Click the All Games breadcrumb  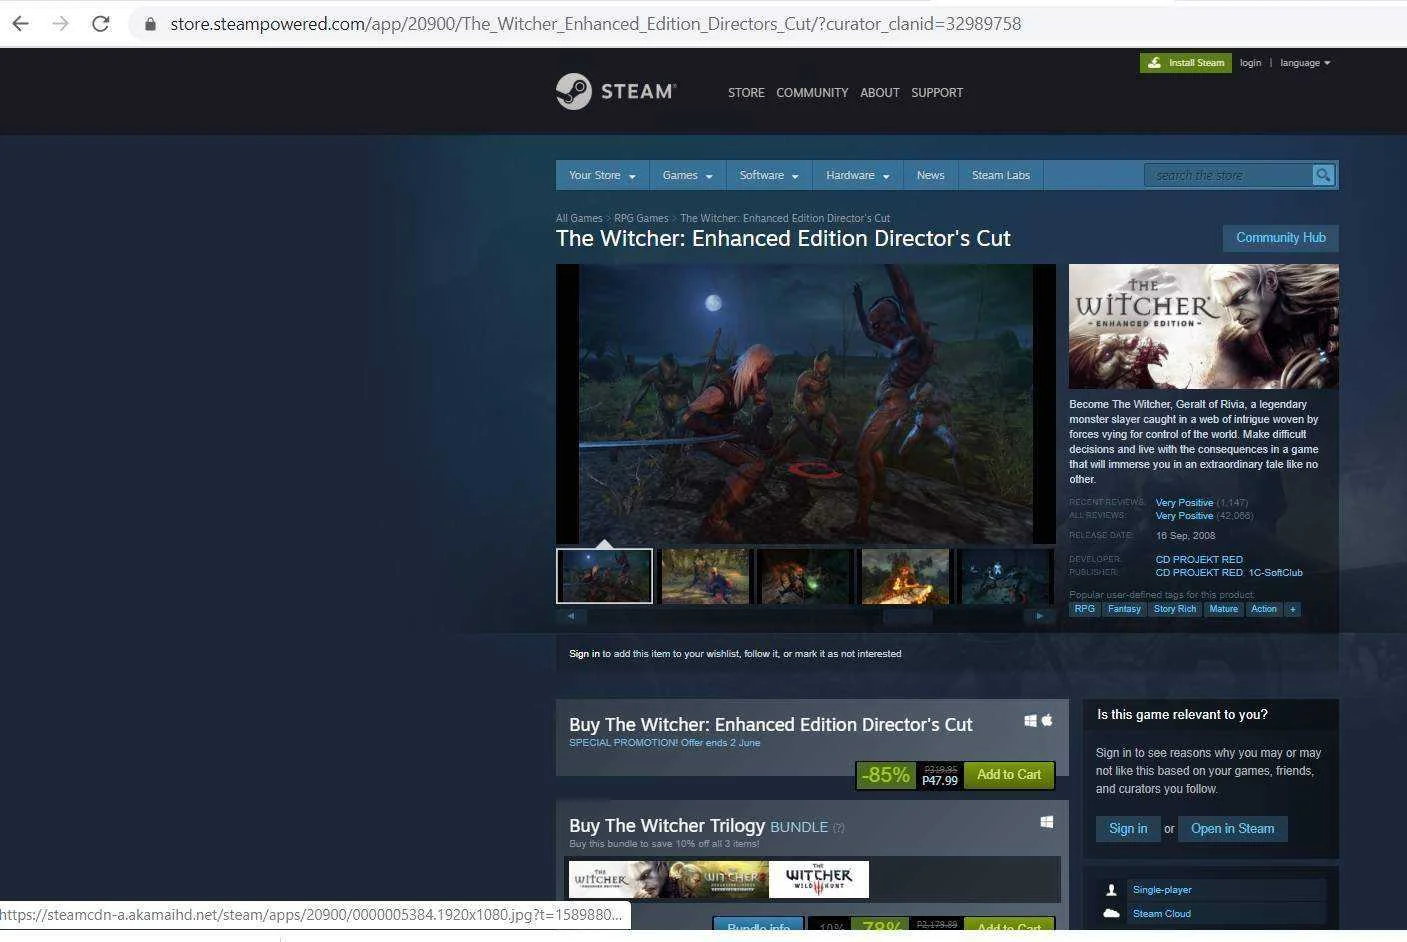click(x=579, y=218)
